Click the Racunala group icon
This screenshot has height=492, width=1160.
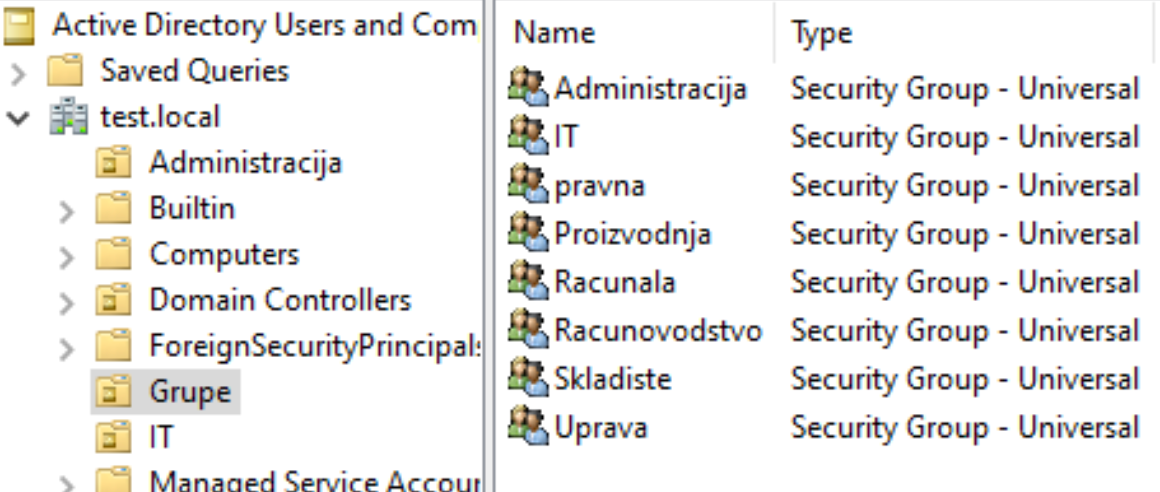tap(528, 281)
